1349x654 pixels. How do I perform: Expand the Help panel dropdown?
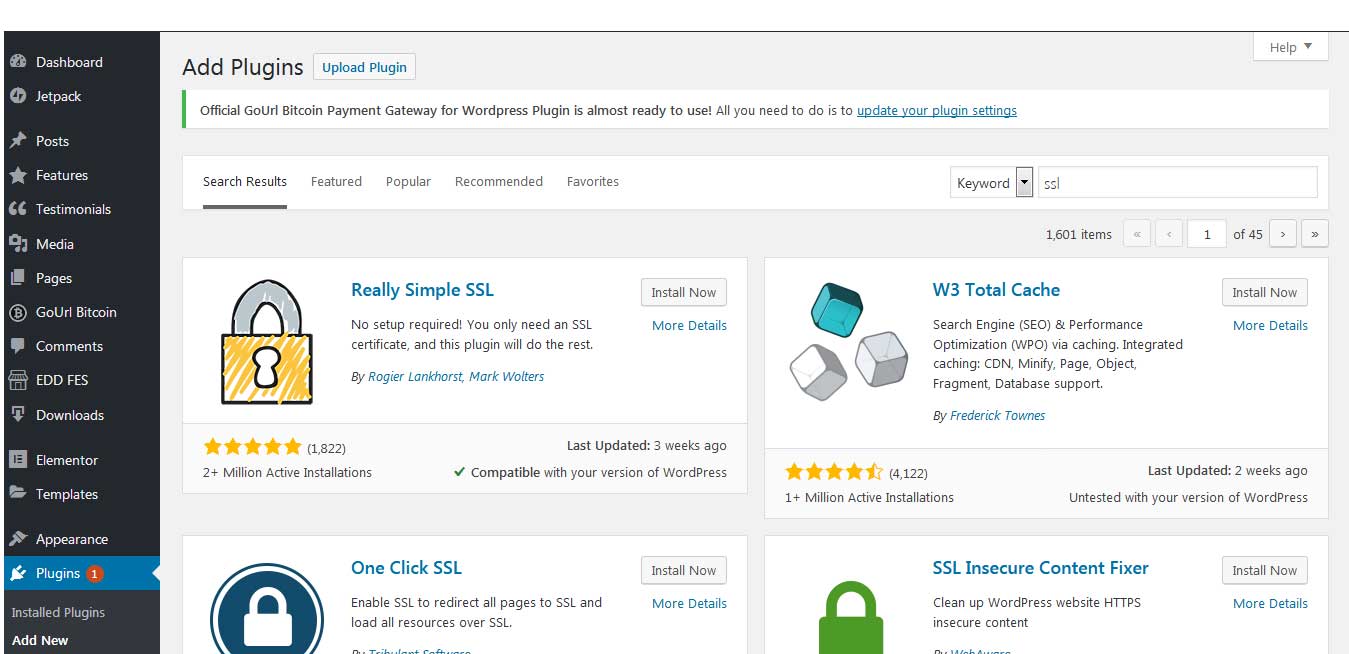point(1290,47)
